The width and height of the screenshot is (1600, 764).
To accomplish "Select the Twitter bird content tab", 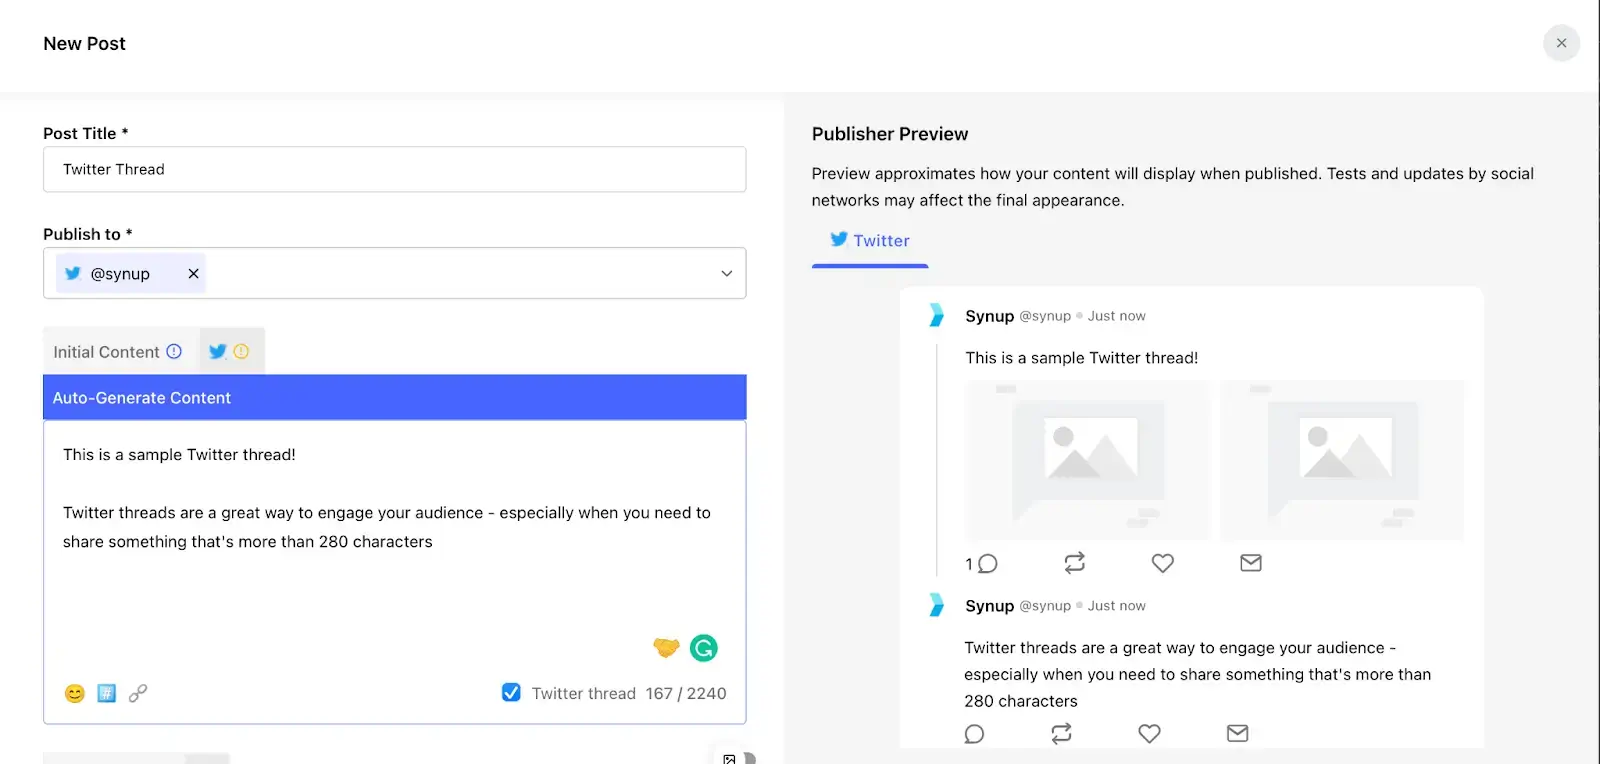I will click(217, 351).
